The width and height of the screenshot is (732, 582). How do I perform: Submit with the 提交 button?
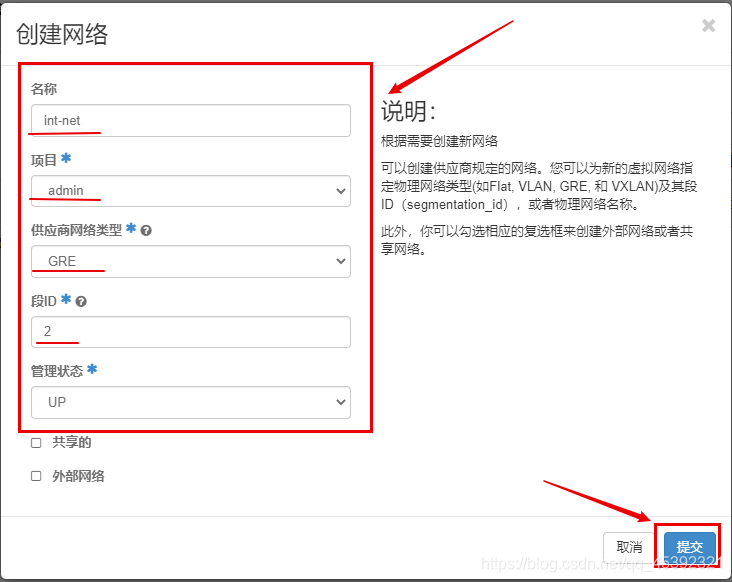tap(690, 547)
